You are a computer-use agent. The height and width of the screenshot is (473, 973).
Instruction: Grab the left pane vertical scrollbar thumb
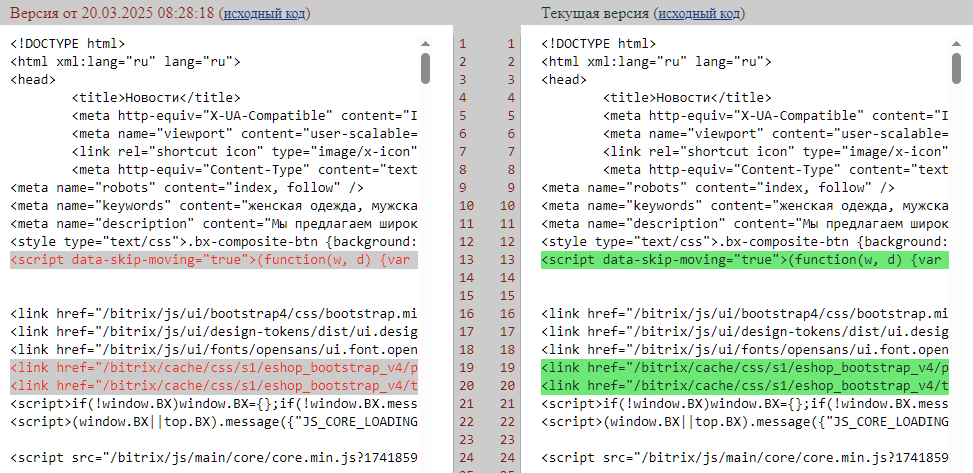tap(425, 68)
